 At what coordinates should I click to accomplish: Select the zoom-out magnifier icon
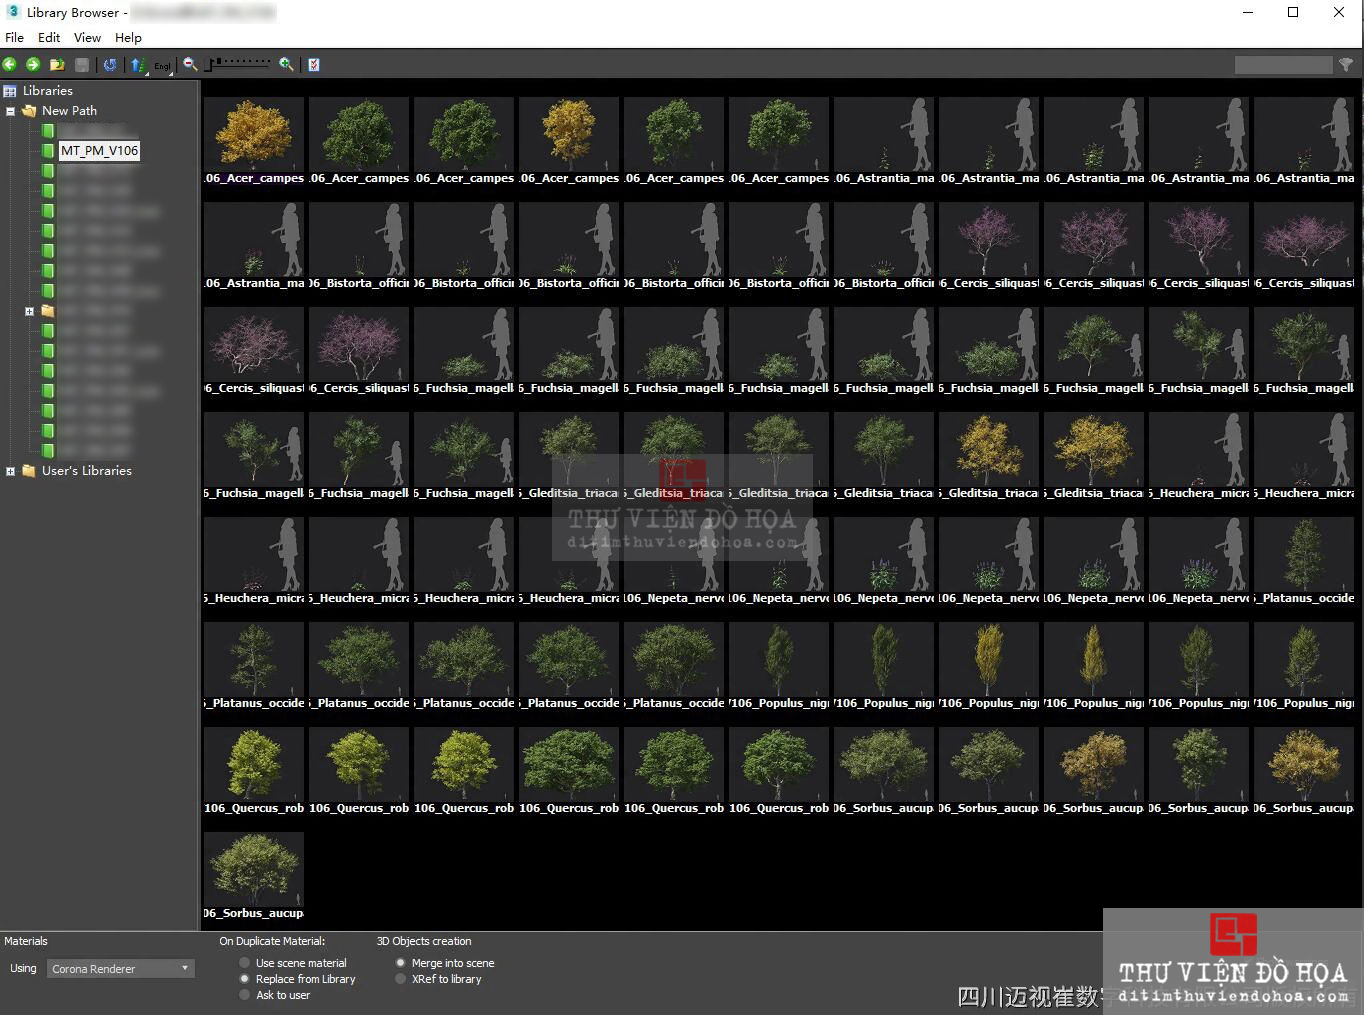(189, 64)
